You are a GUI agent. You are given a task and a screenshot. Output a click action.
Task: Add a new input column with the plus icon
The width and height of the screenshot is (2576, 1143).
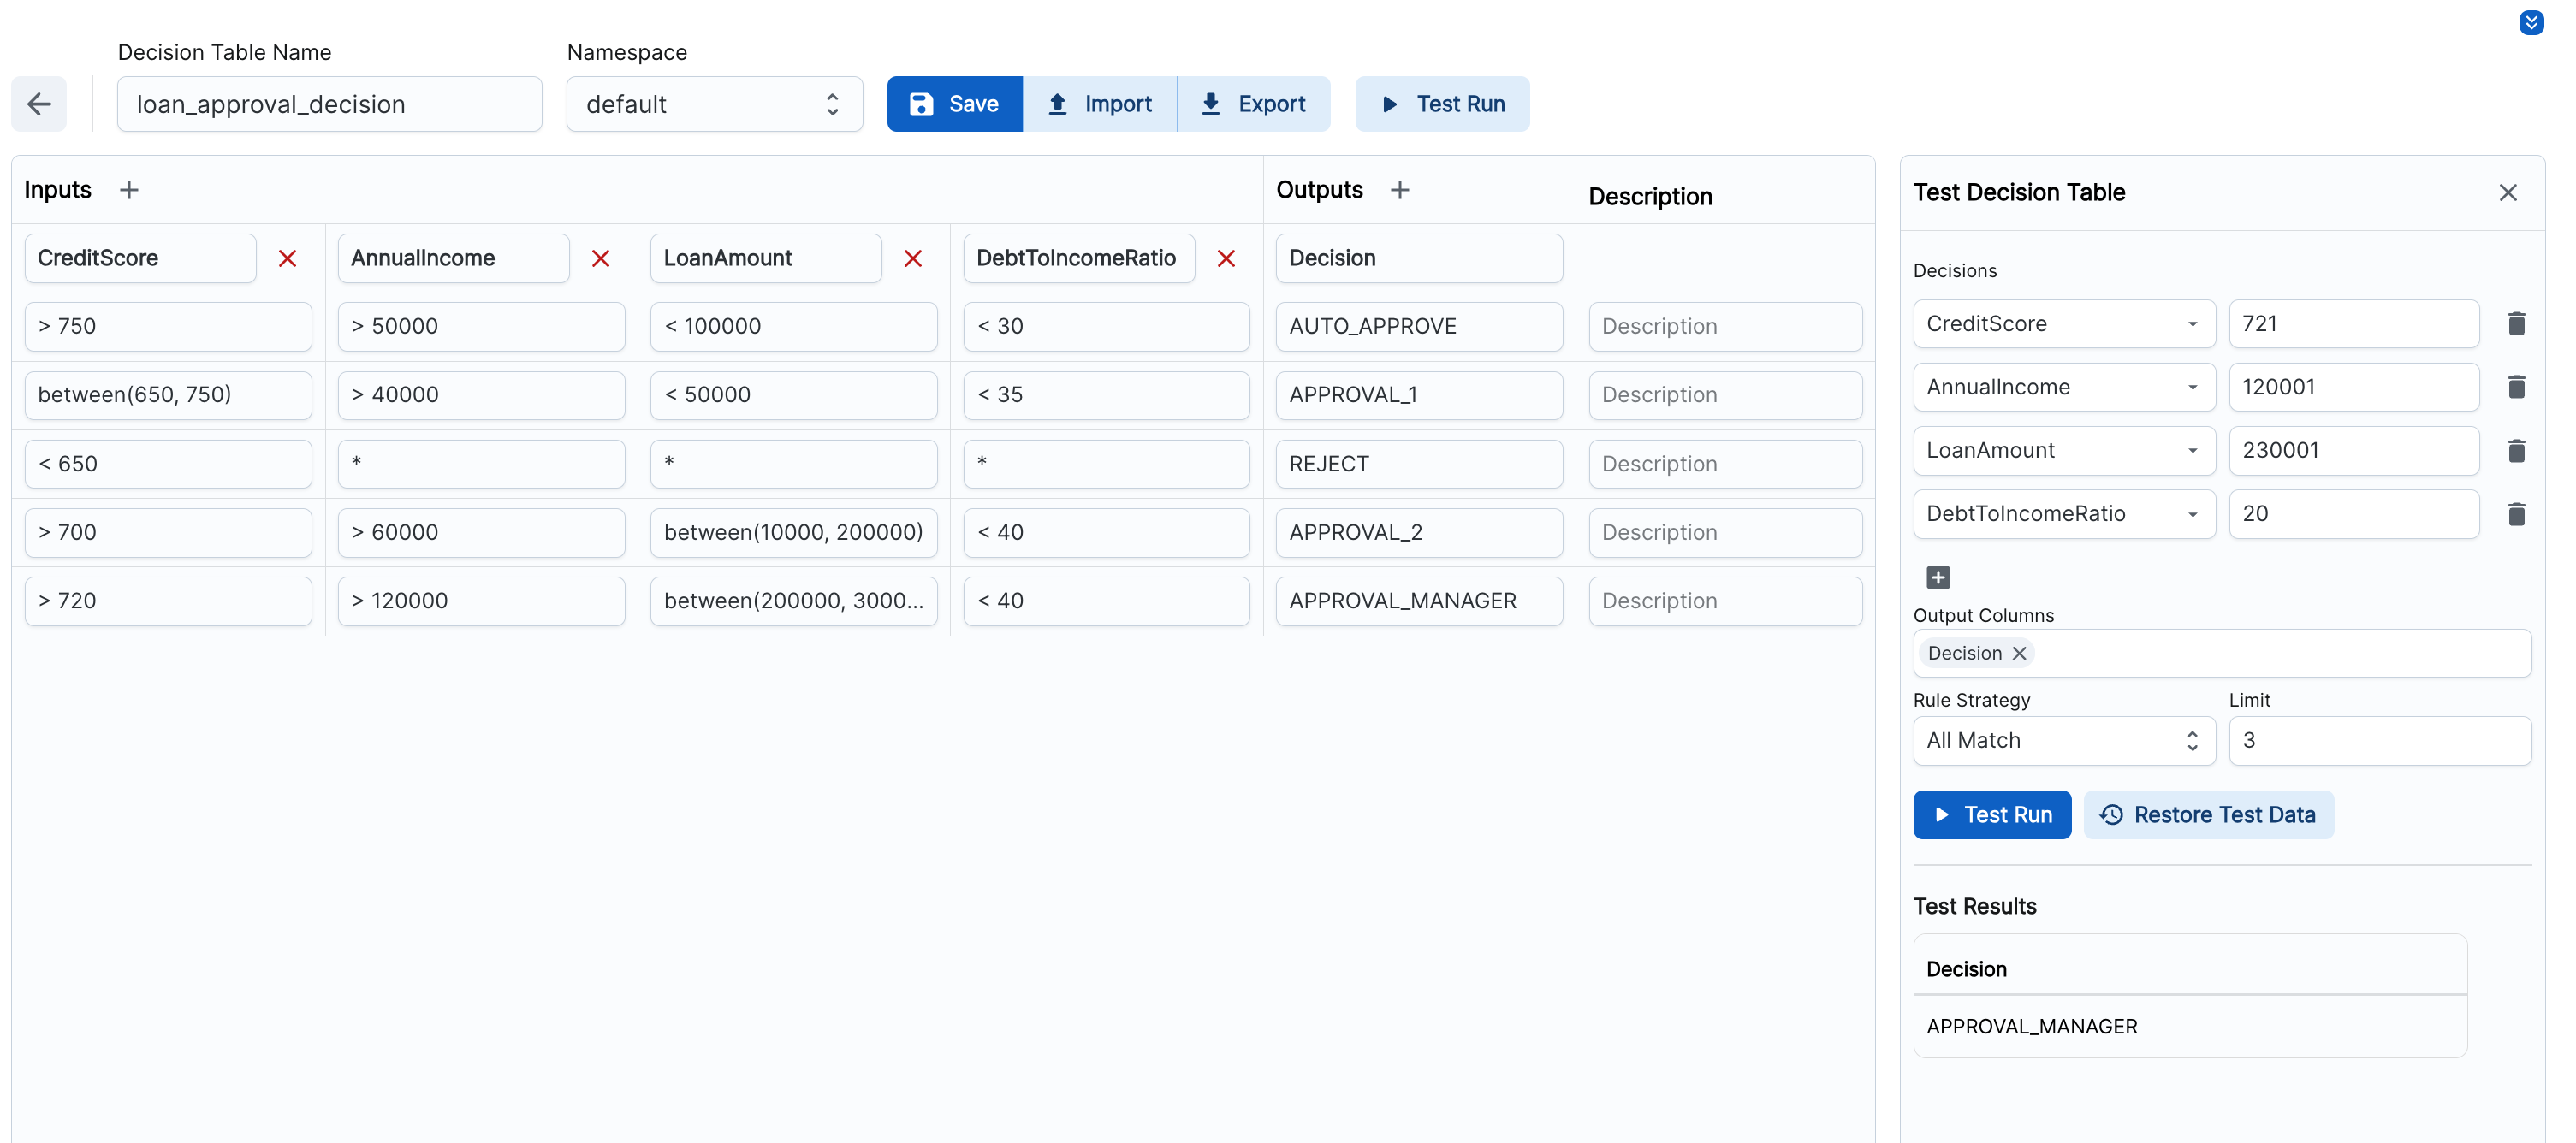[129, 189]
